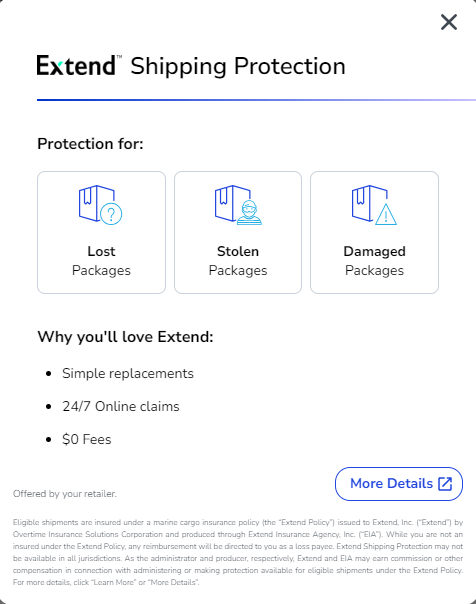
Task: Click the Damaged label text
Action: click(374, 251)
